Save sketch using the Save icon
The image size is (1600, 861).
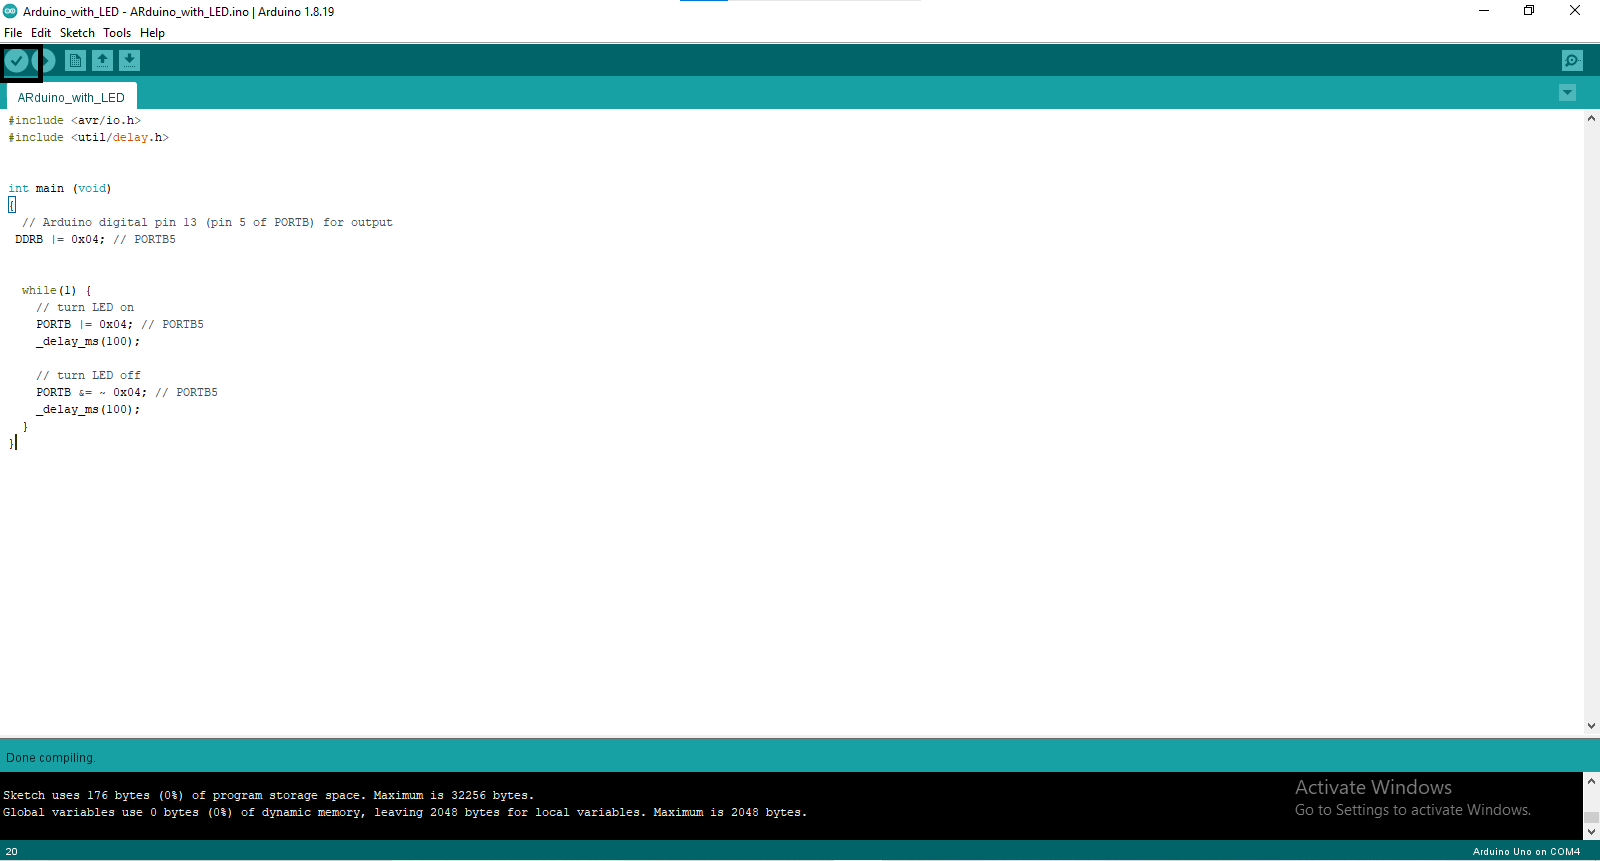point(129,61)
